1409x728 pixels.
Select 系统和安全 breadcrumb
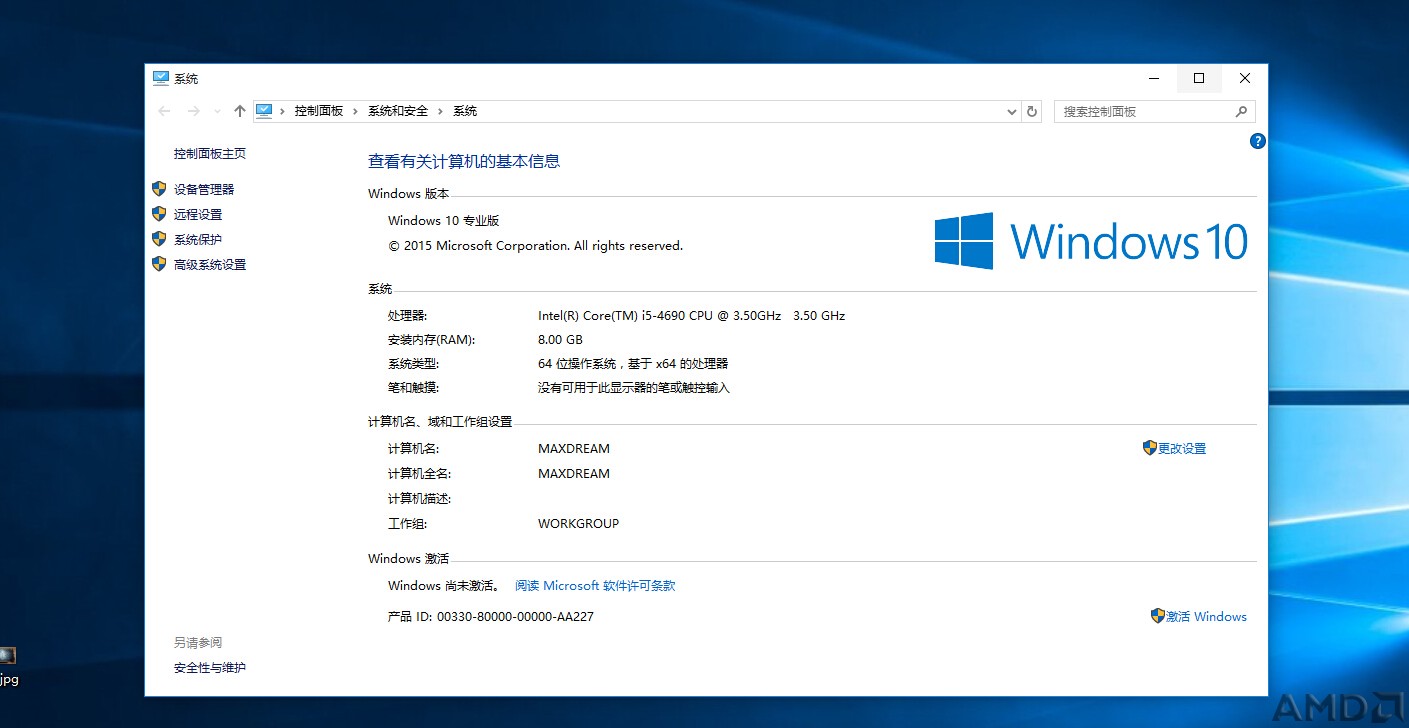click(x=398, y=111)
